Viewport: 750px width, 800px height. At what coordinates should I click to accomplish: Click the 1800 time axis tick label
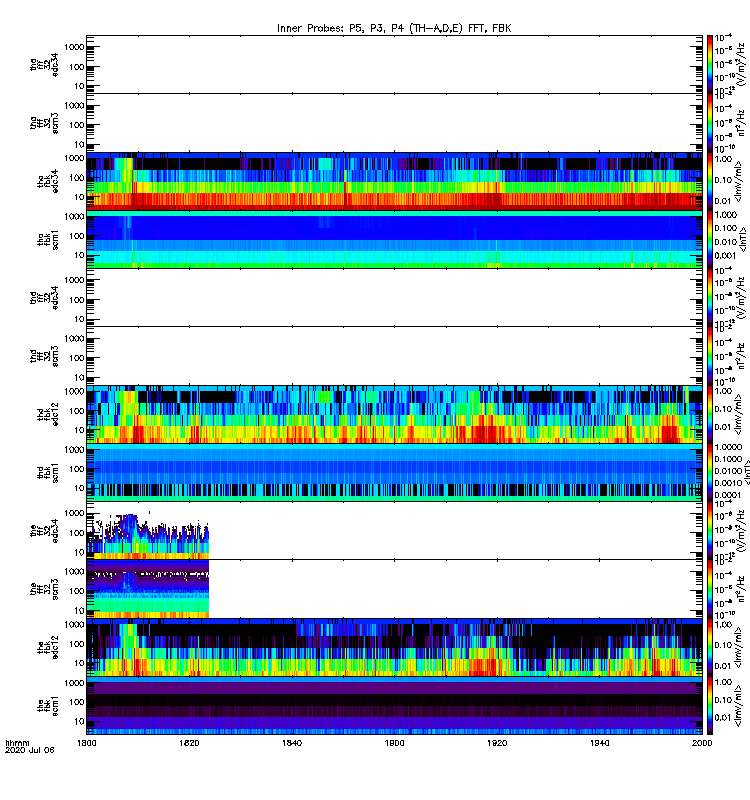[87, 743]
